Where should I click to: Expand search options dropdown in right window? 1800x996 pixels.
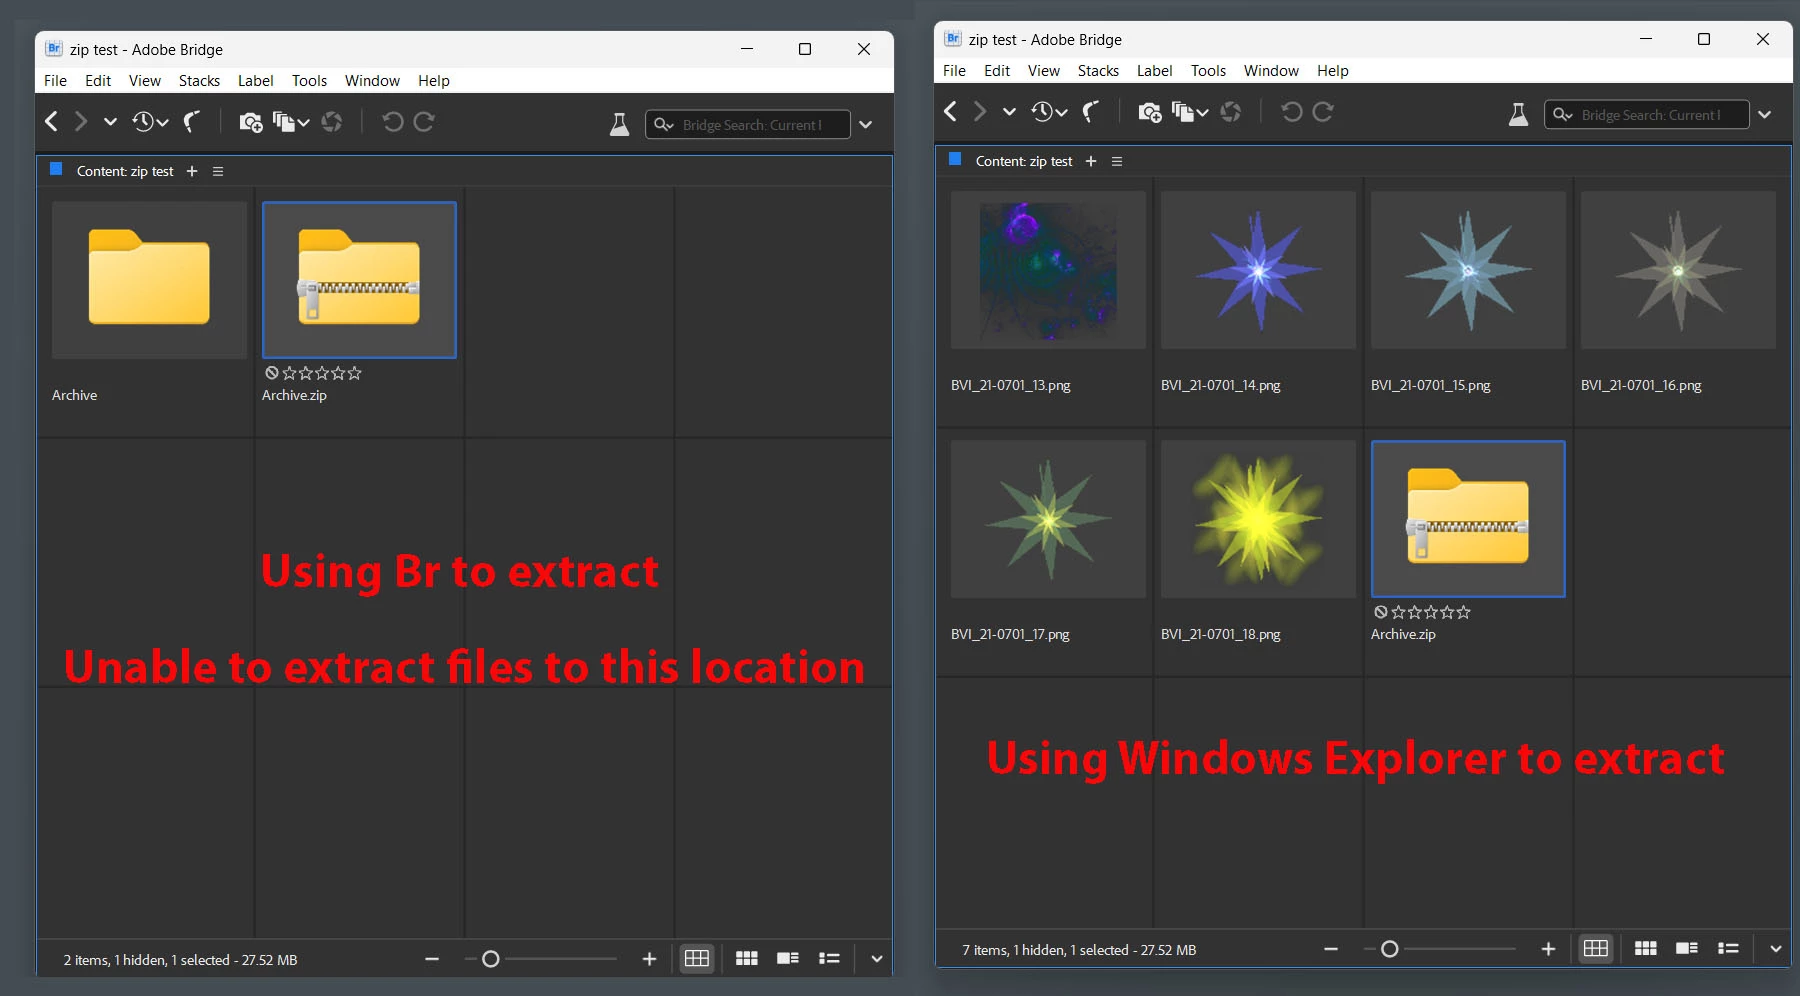pyautogui.click(x=1765, y=114)
